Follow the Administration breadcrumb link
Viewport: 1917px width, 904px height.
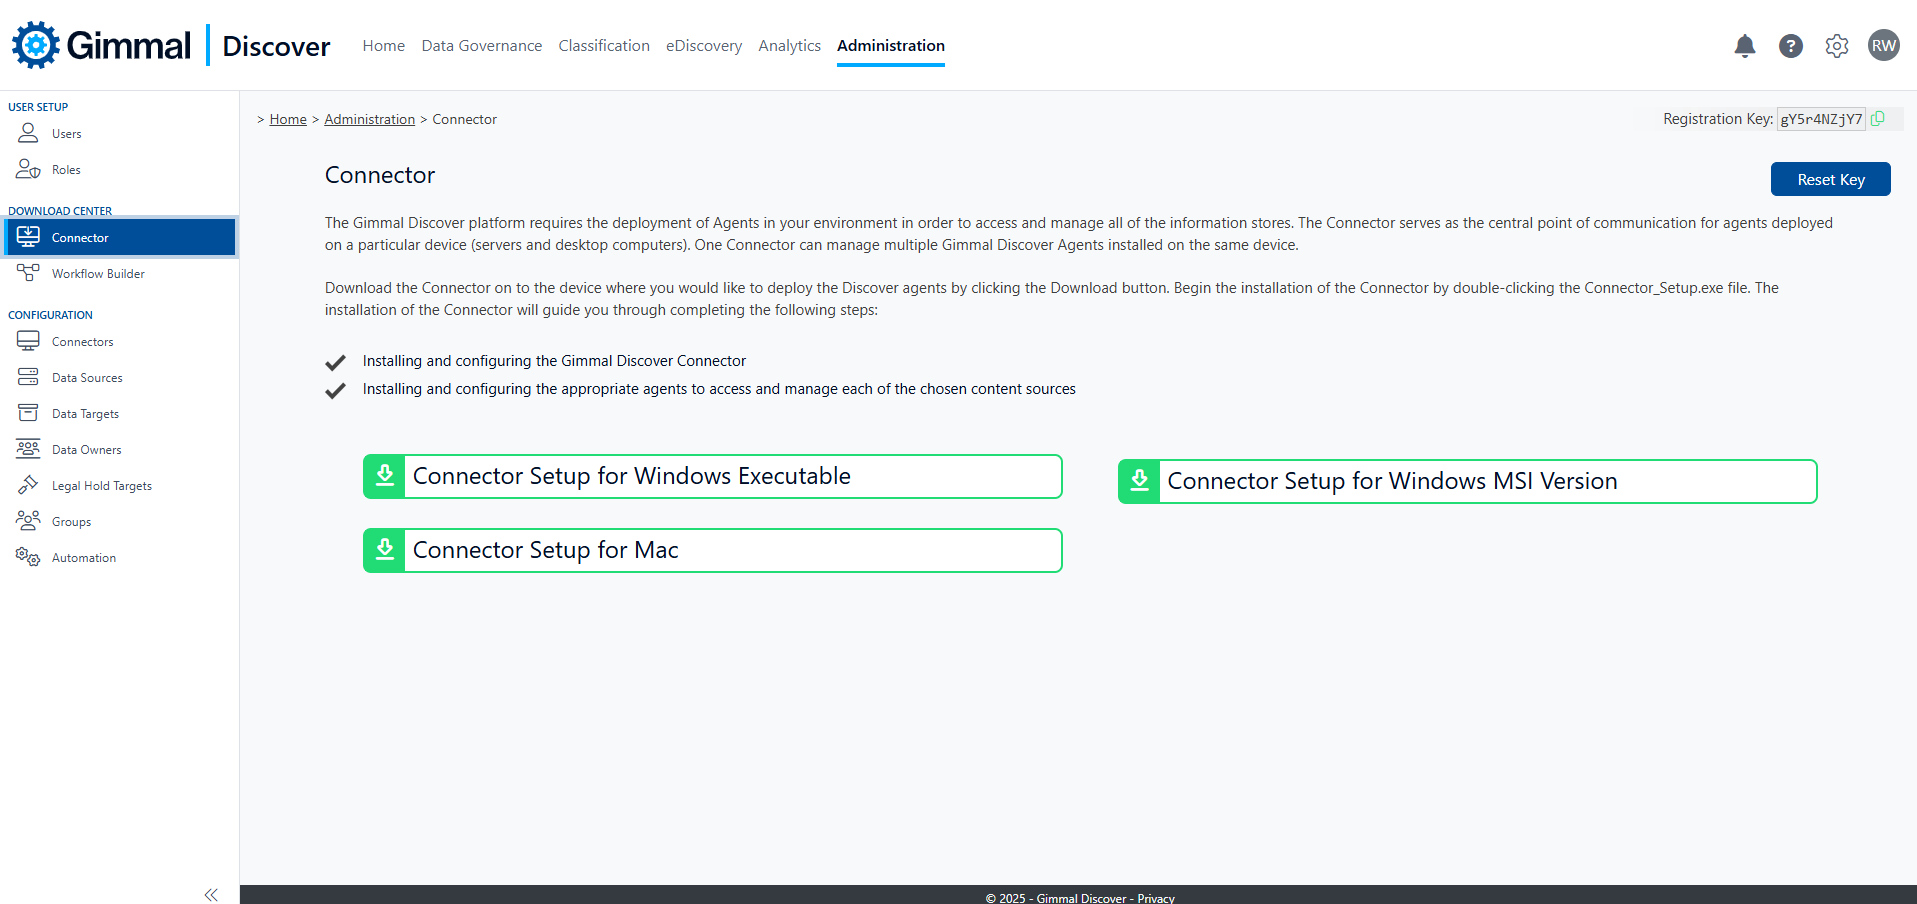[369, 119]
